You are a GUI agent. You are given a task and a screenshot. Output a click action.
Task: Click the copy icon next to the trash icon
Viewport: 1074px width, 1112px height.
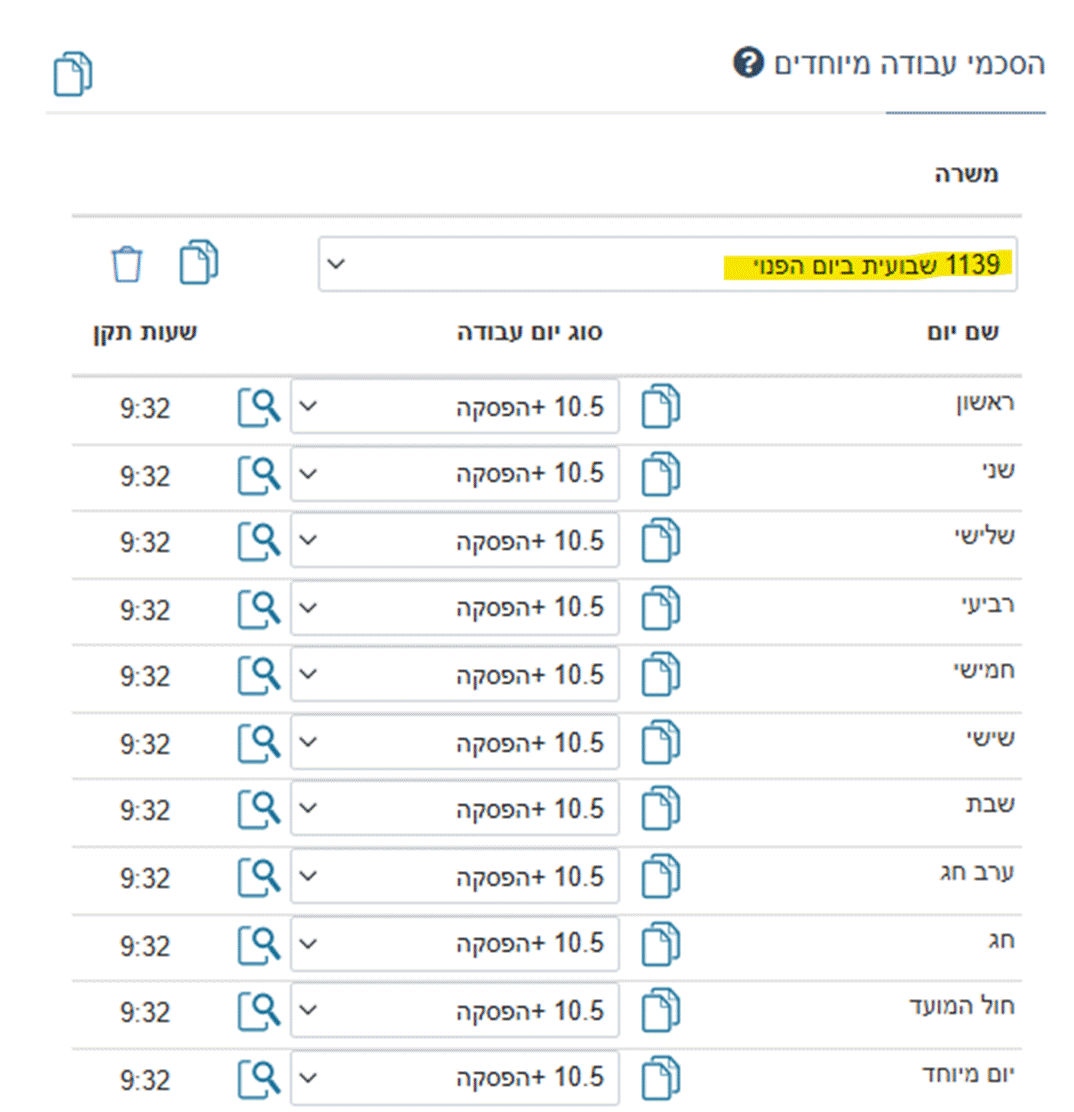click(198, 263)
